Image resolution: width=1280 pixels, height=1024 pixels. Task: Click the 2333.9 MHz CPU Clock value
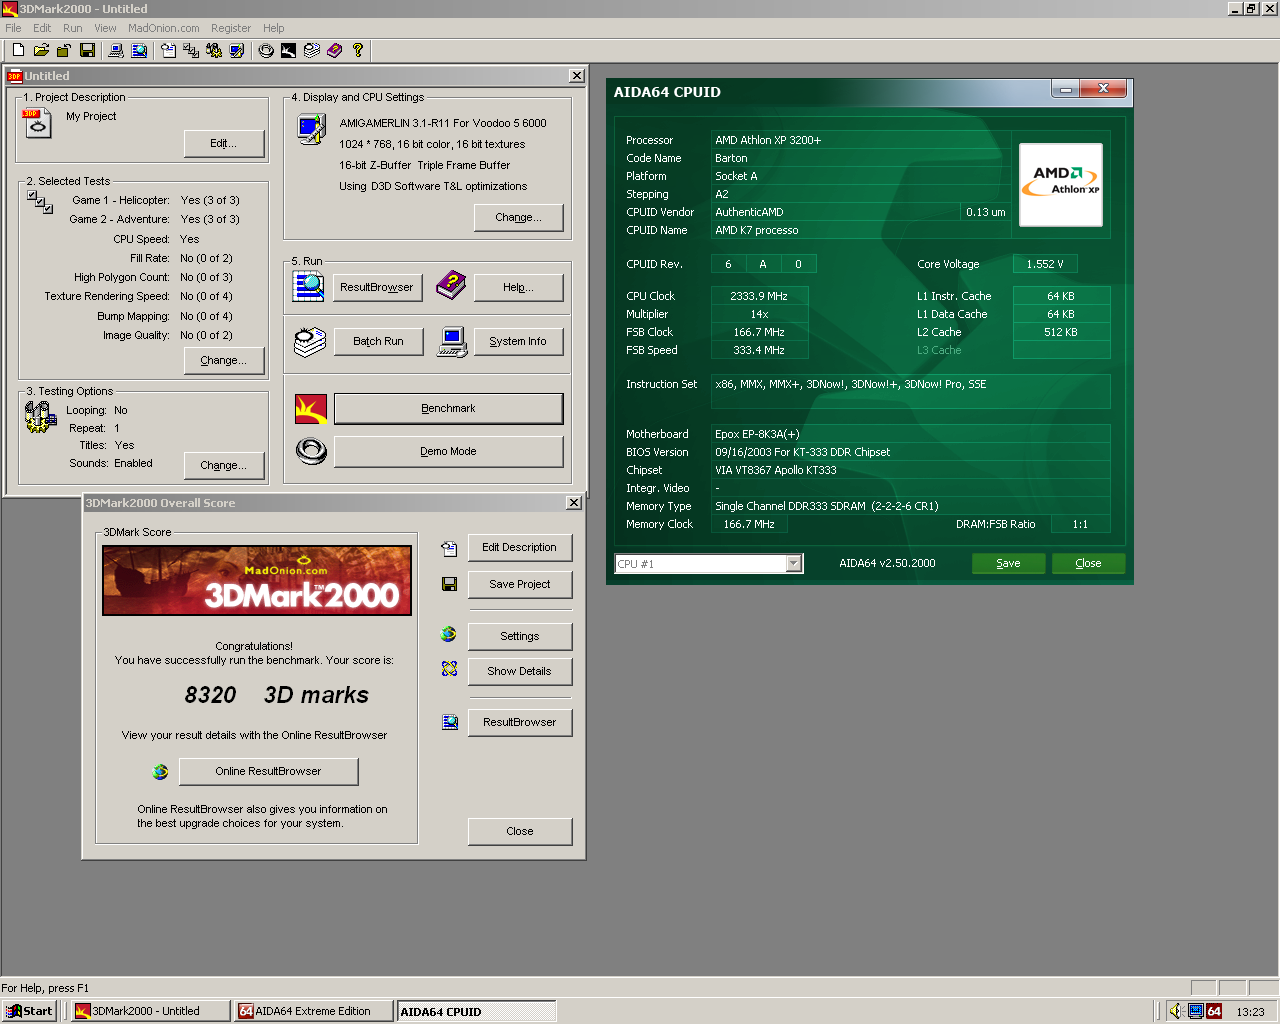click(x=759, y=297)
